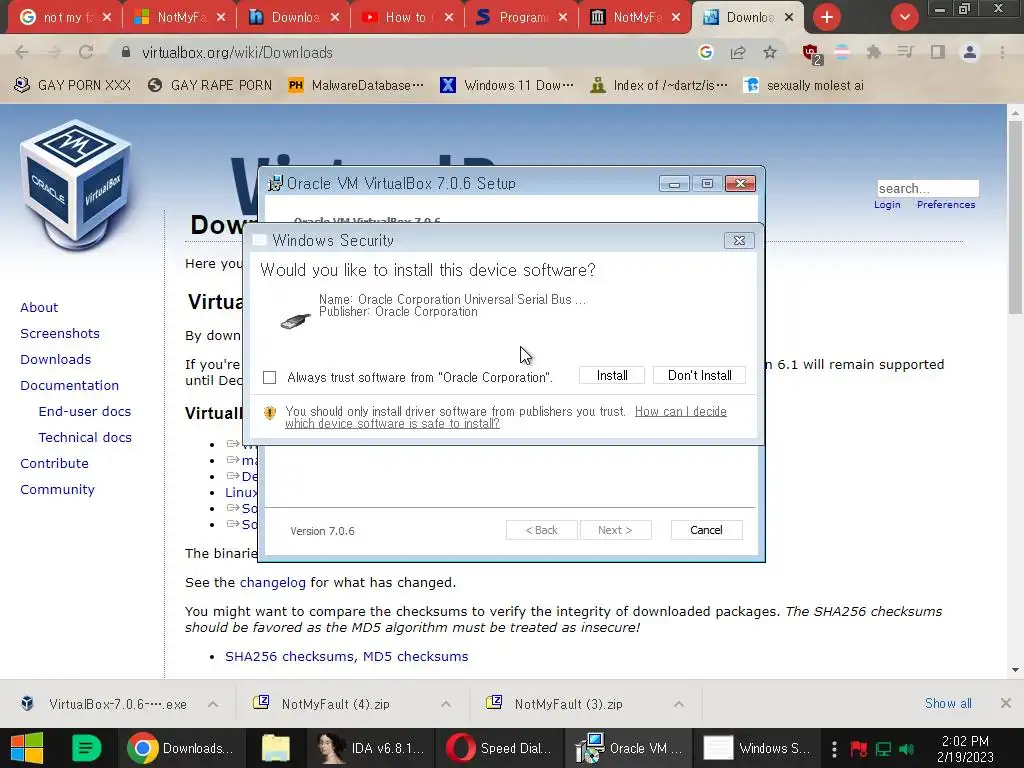Open SHA256 checksums link
This screenshot has height=768, width=1024.
pos(289,656)
